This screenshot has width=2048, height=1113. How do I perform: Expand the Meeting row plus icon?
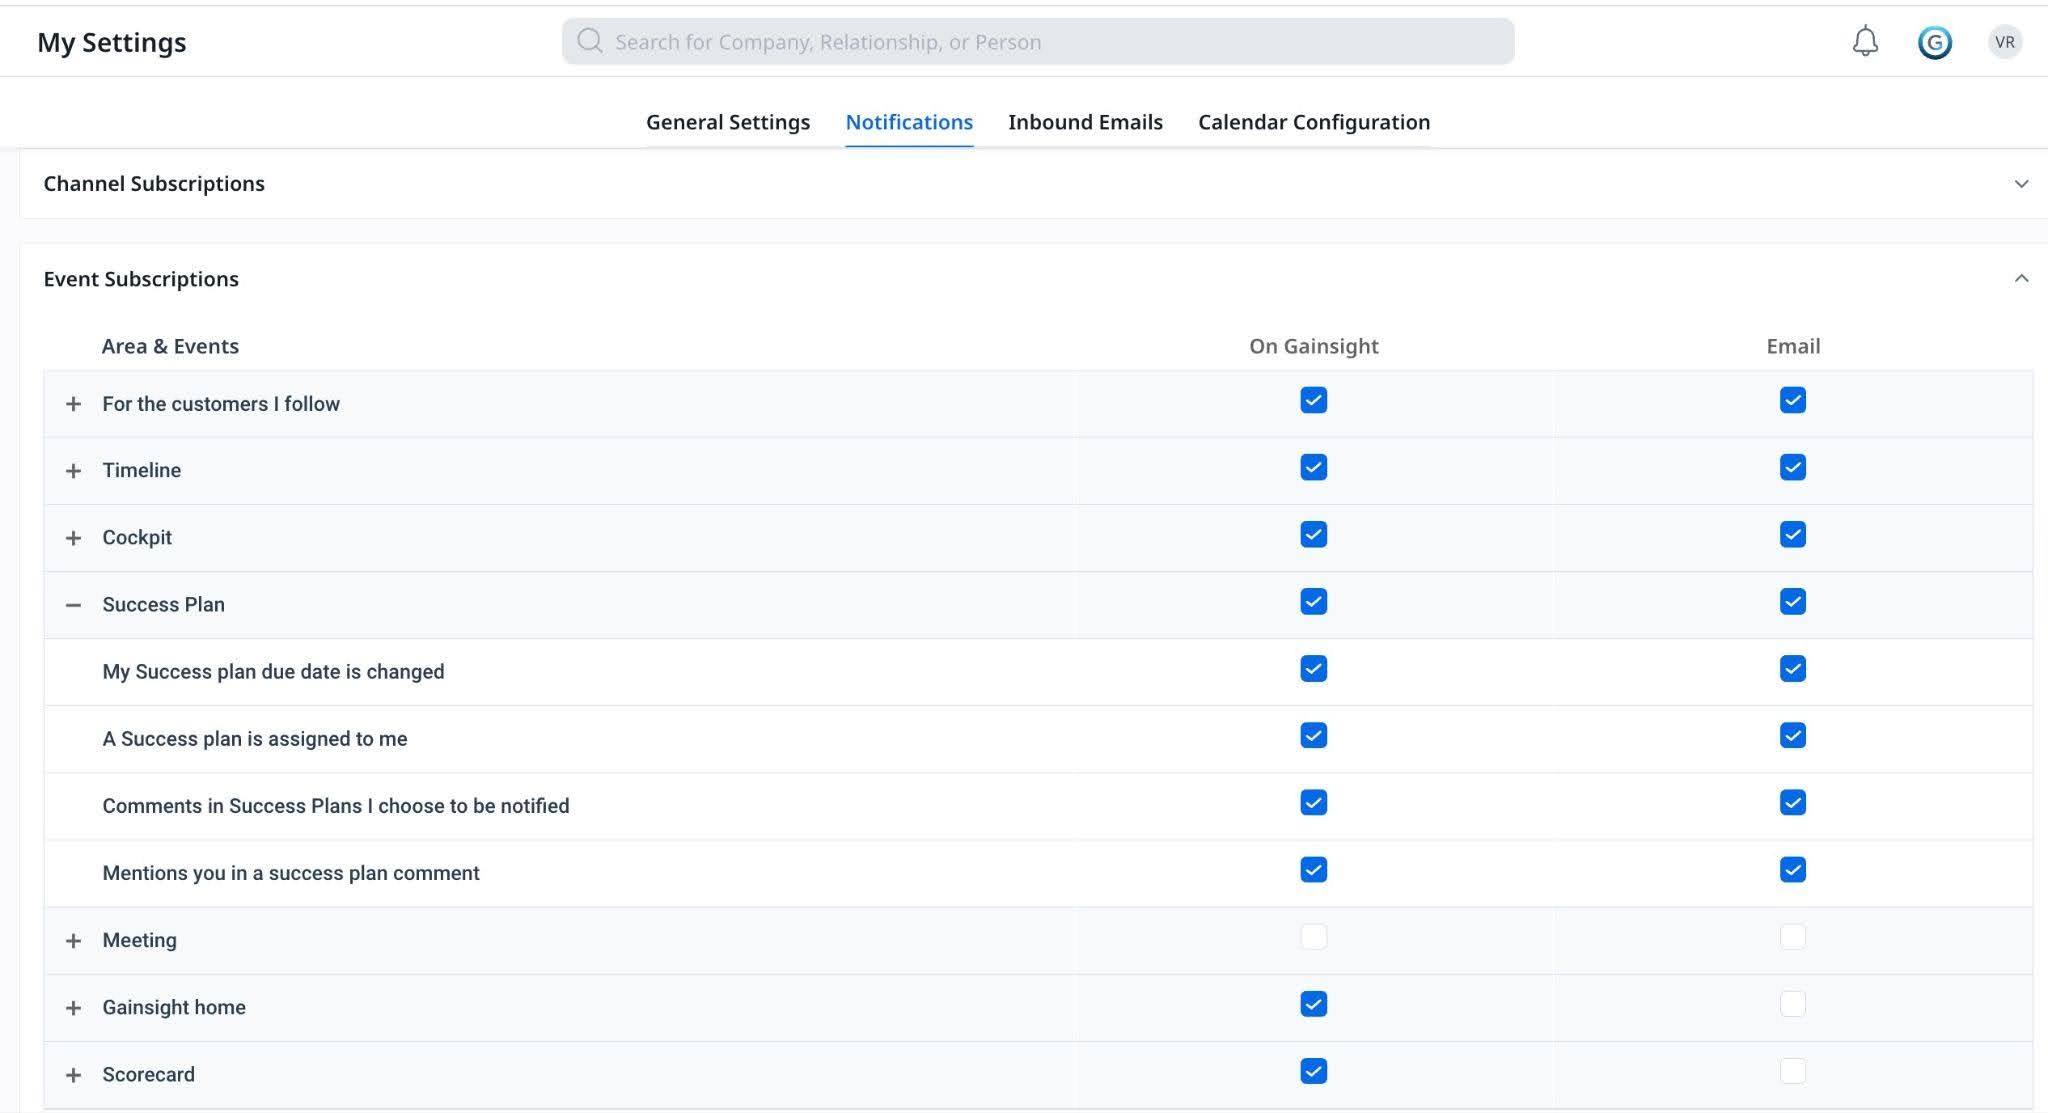tap(73, 941)
